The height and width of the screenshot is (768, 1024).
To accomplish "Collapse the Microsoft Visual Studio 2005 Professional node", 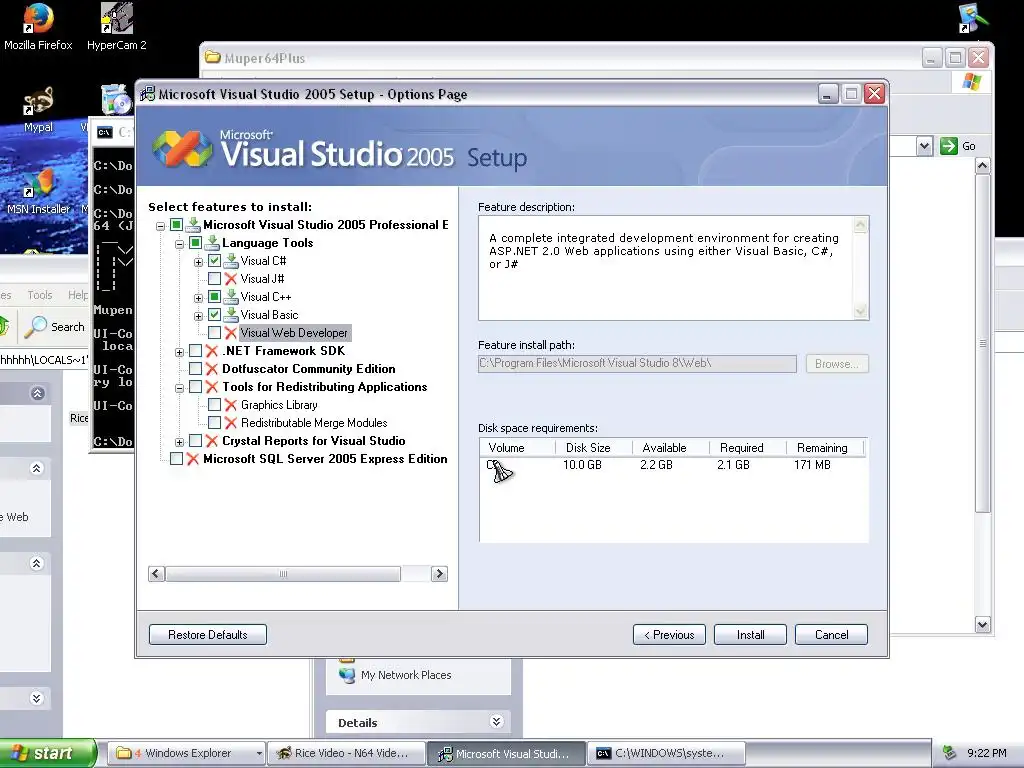I will click(161, 226).
